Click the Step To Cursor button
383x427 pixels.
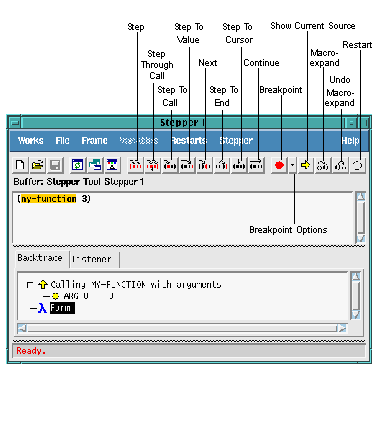(239, 165)
